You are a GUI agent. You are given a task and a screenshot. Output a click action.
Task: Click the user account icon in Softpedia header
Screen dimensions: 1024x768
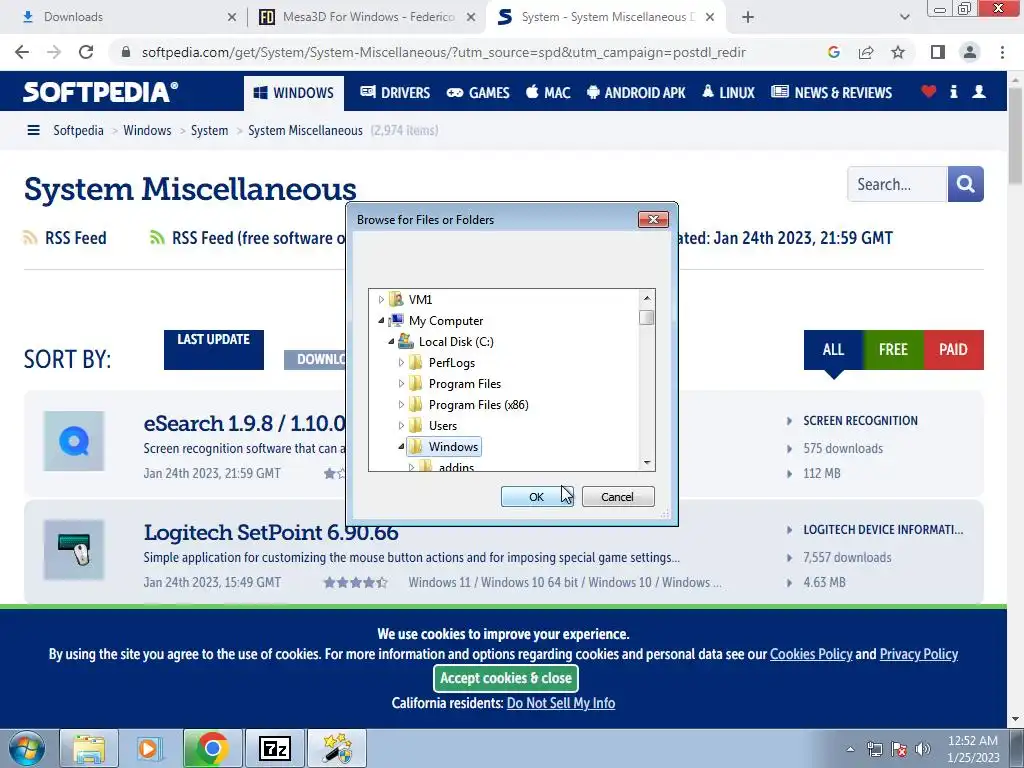[x=979, y=91]
